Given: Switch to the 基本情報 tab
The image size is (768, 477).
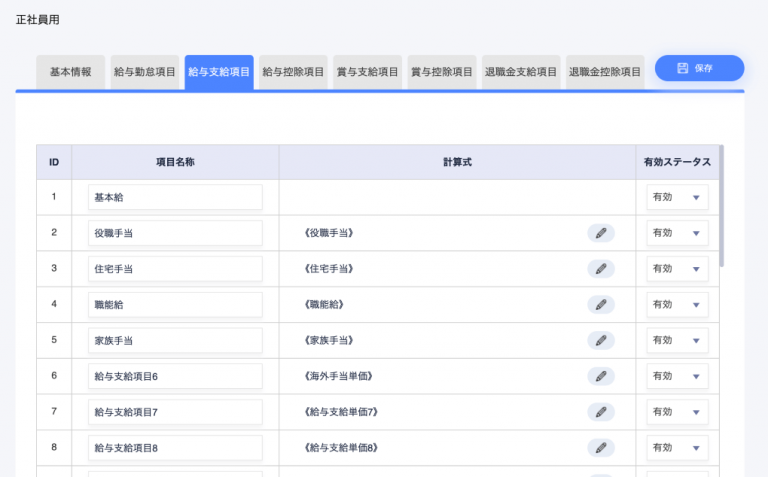Looking at the screenshot, I should click(71, 72).
